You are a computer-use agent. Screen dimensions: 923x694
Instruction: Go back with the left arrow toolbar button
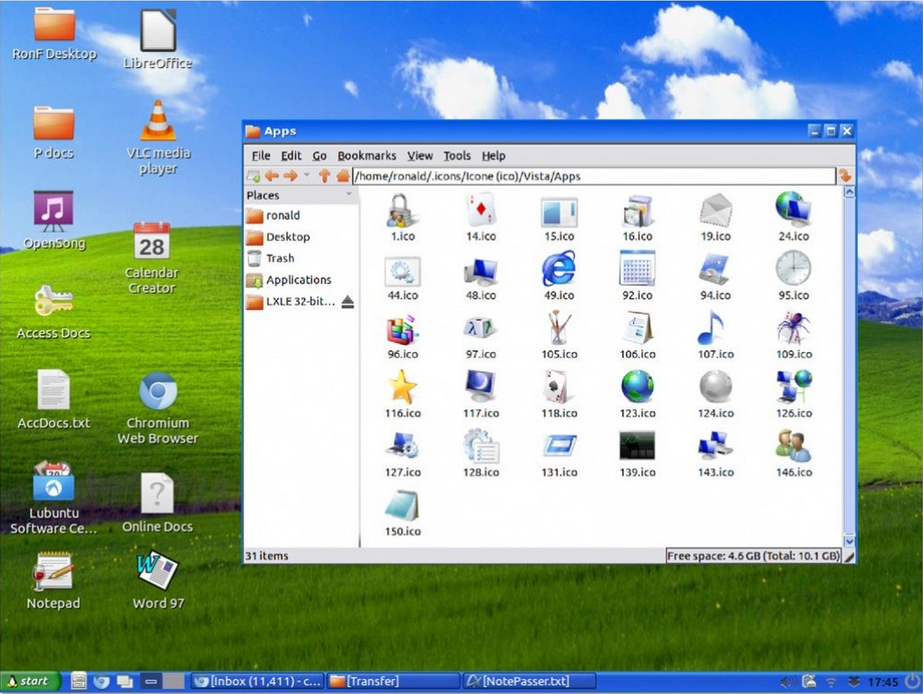point(271,175)
